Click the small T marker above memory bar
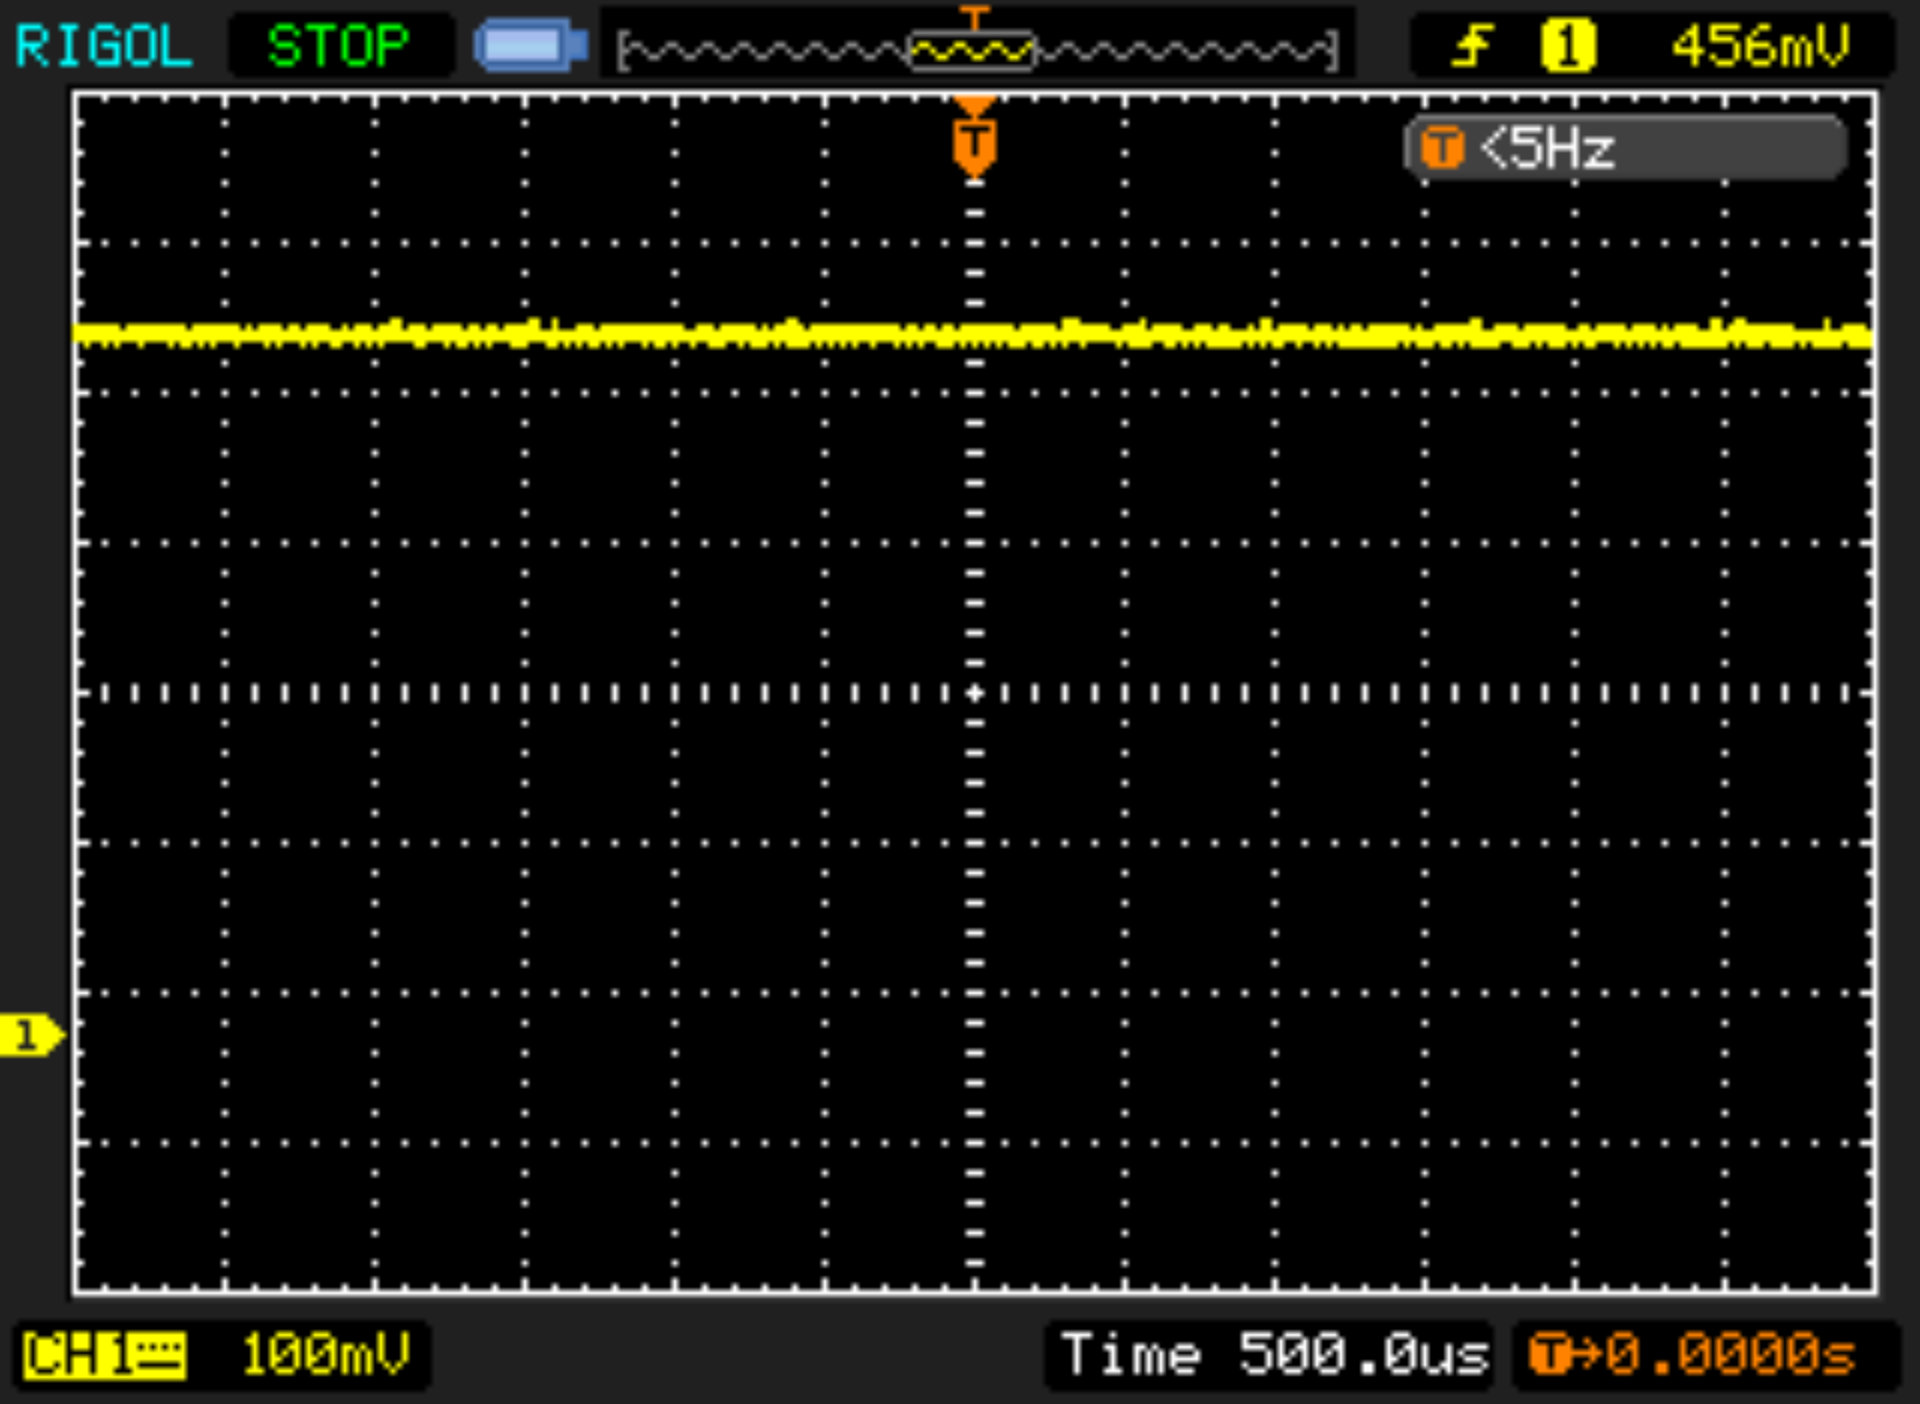The image size is (1920, 1404). pos(973,16)
